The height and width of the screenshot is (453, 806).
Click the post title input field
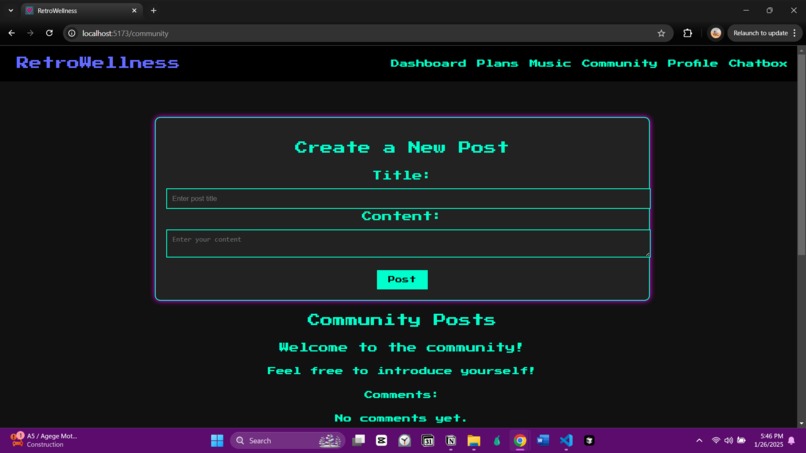408,198
